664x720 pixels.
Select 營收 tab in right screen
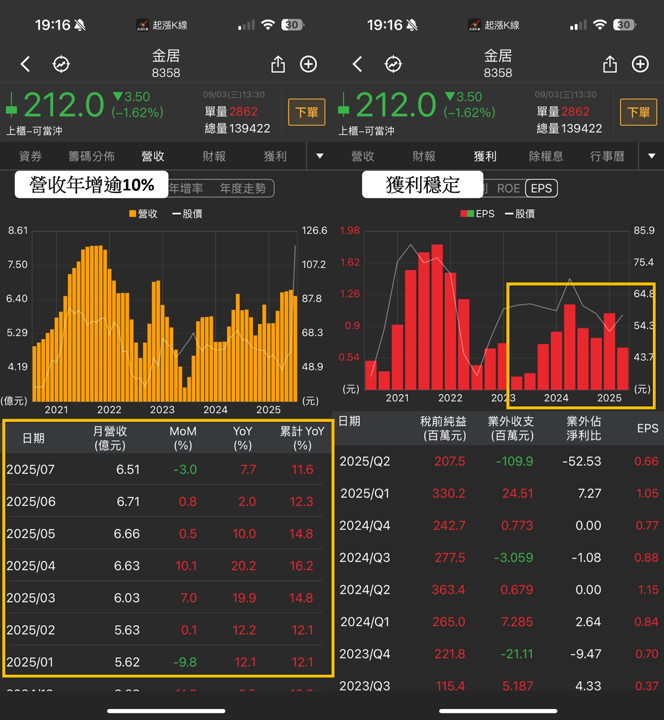[363, 156]
